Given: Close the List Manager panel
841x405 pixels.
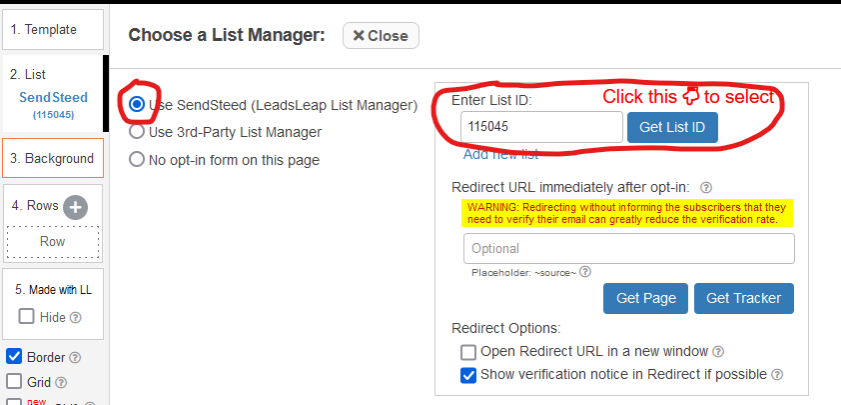Looking at the screenshot, I should tap(381, 36).
